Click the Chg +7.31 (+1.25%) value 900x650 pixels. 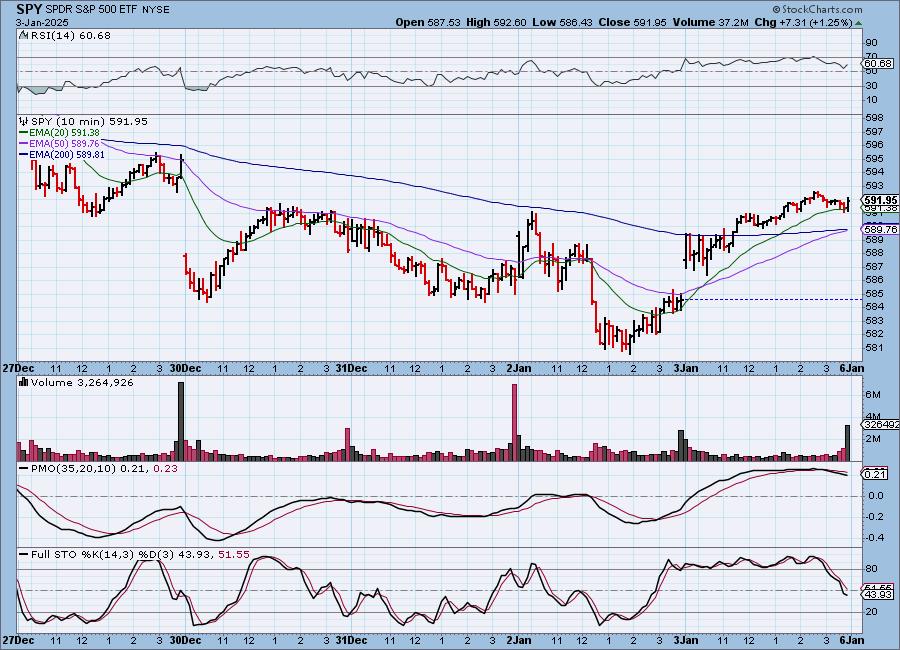click(x=804, y=22)
